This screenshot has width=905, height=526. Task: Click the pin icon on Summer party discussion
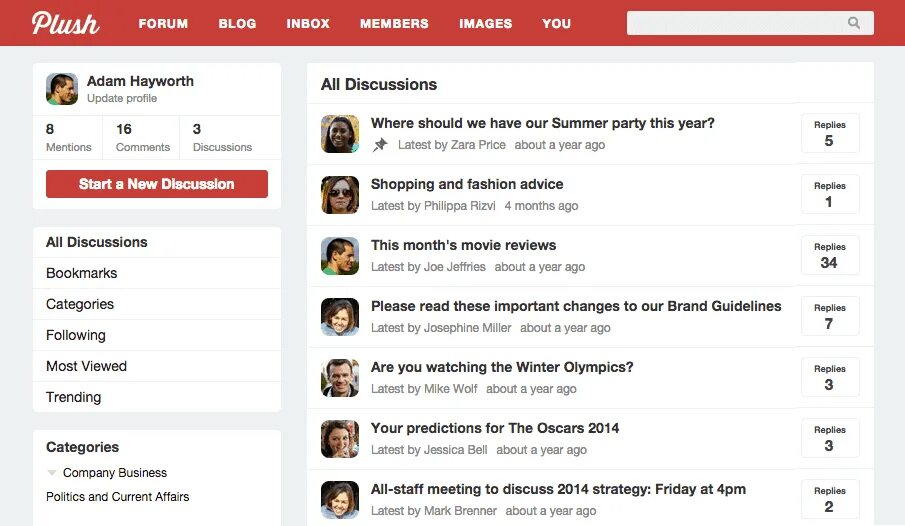click(380, 144)
